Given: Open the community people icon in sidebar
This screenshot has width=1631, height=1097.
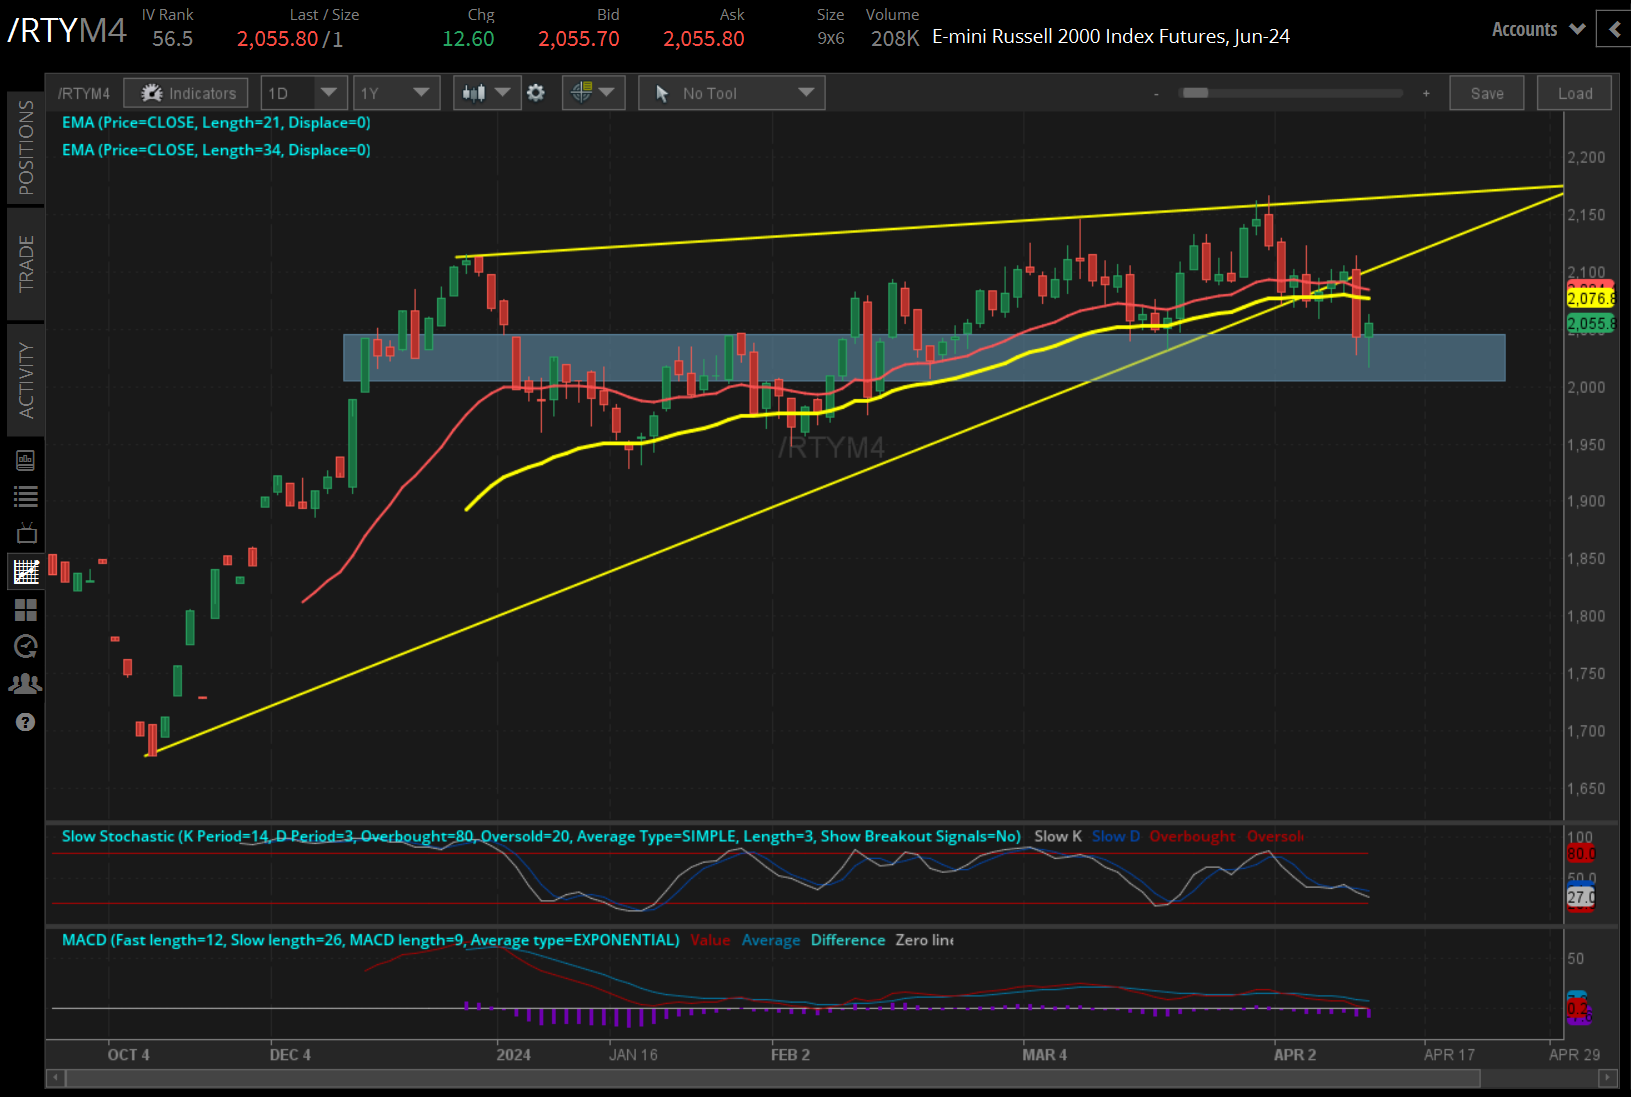Looking at the screenshot, I should (x=25, y=684).
